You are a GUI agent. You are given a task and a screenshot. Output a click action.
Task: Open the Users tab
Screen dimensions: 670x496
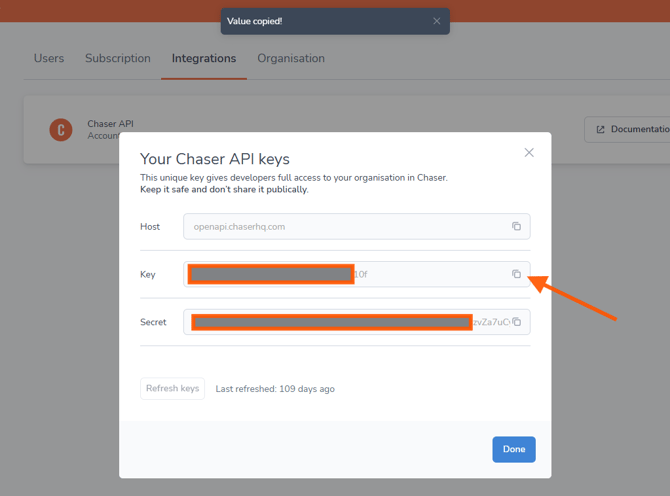tap(49, 58)
